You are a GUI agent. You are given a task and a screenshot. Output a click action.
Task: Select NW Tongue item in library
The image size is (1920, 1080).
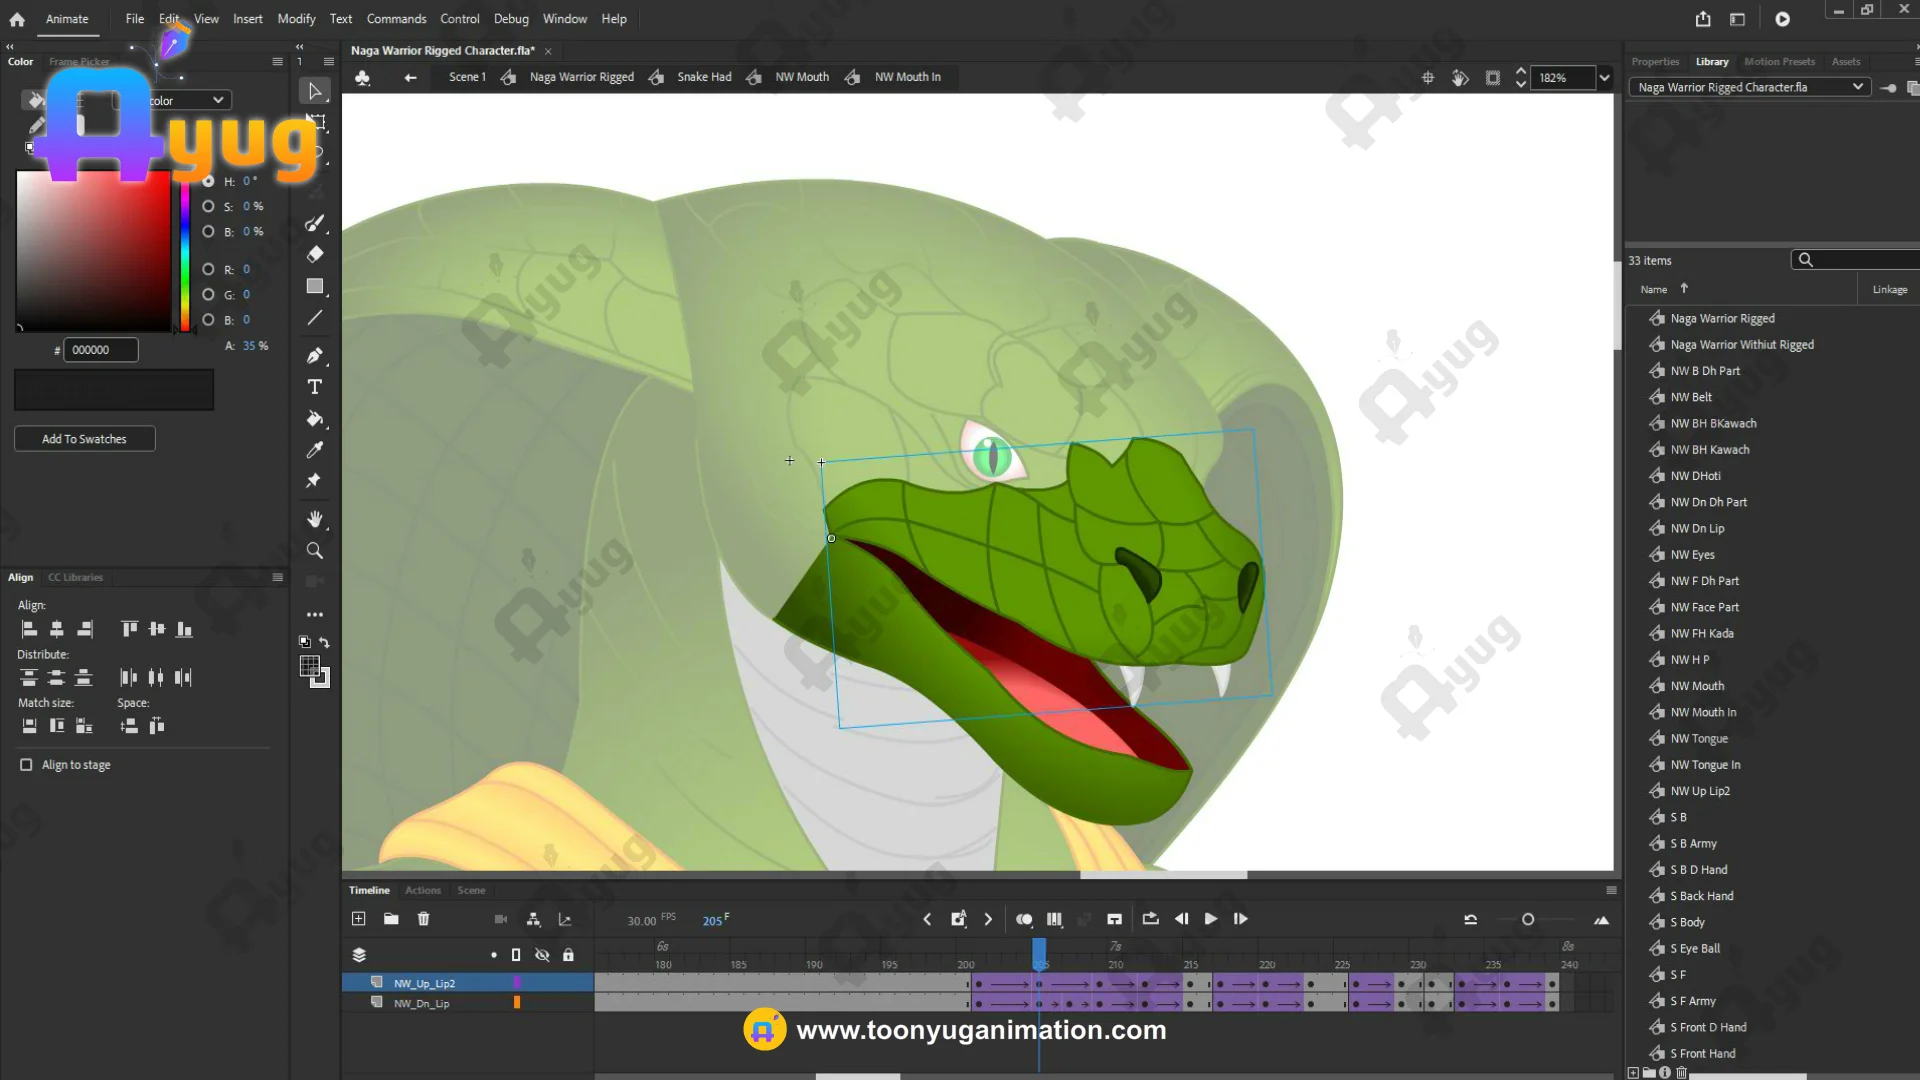(x=1698, y=739)
